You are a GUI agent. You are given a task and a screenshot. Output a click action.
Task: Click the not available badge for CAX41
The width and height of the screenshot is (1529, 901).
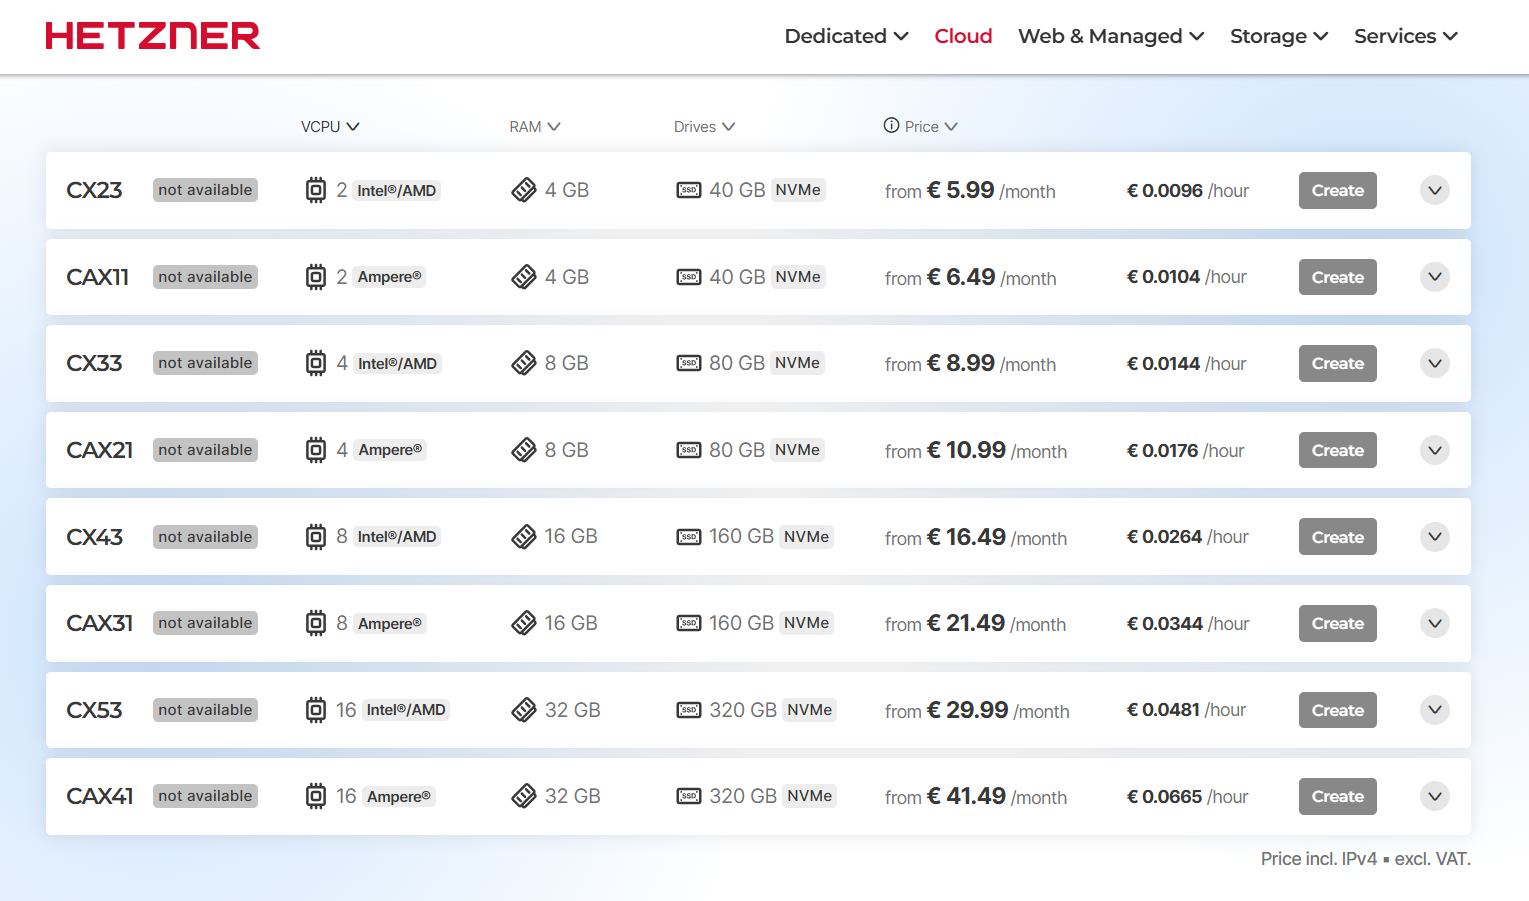[x=205, y=796]
